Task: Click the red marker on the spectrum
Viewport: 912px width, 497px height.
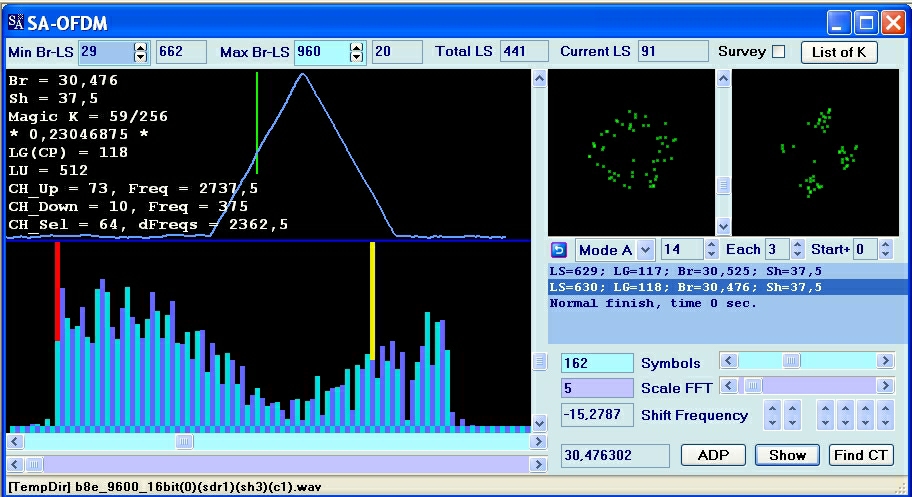Action: (x=57, y=292)
